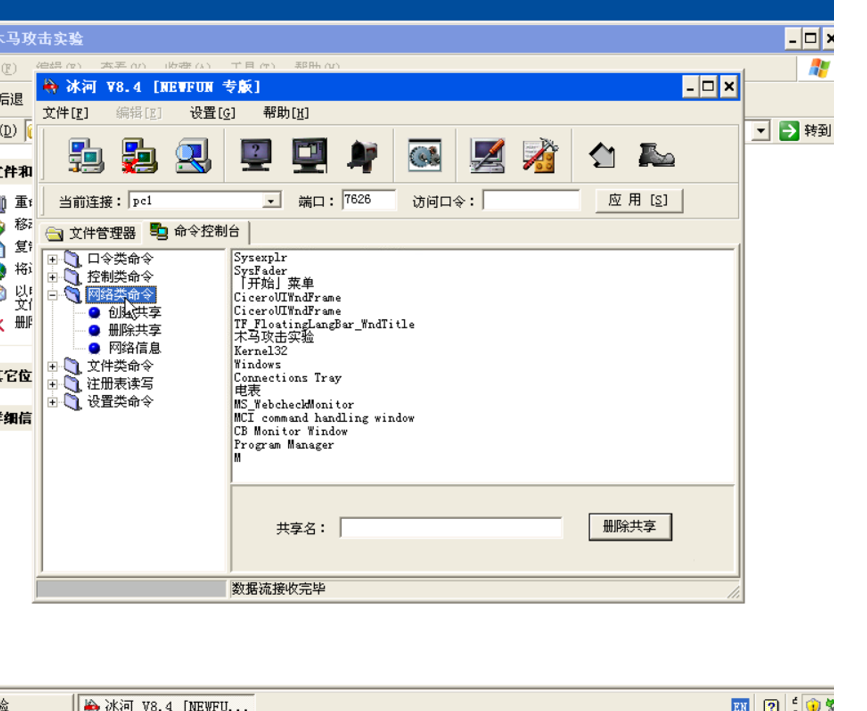Select the 注册表读写 tree label
Image resolution: width=867 pixels, height=711 pixels.
click(x=120, y=383)
